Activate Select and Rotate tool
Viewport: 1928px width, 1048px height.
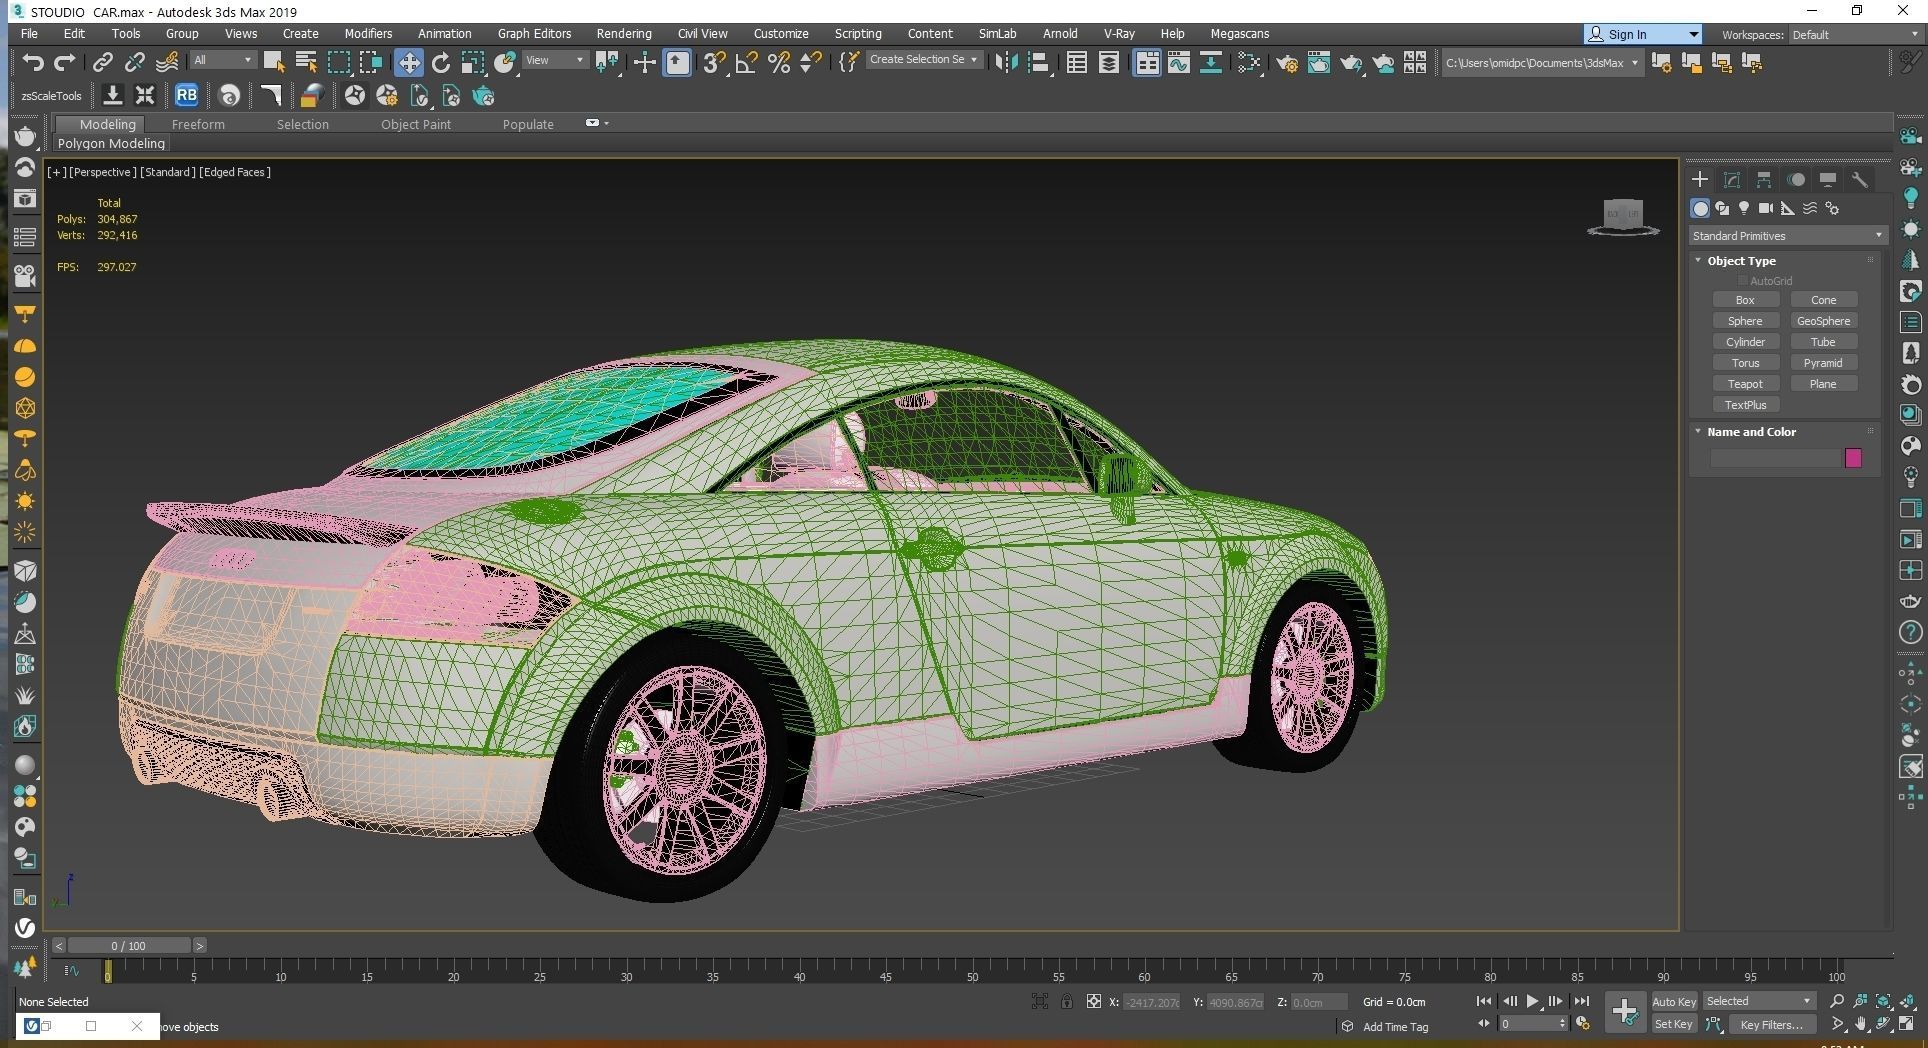tap(441, 63)
